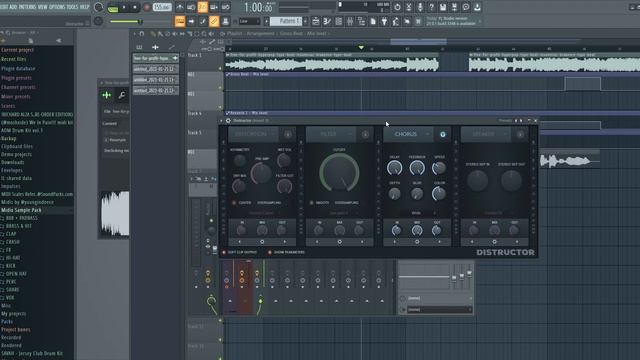Open the CHORUS module dropdown
640x360 pixels.
[x=408, y=134]
